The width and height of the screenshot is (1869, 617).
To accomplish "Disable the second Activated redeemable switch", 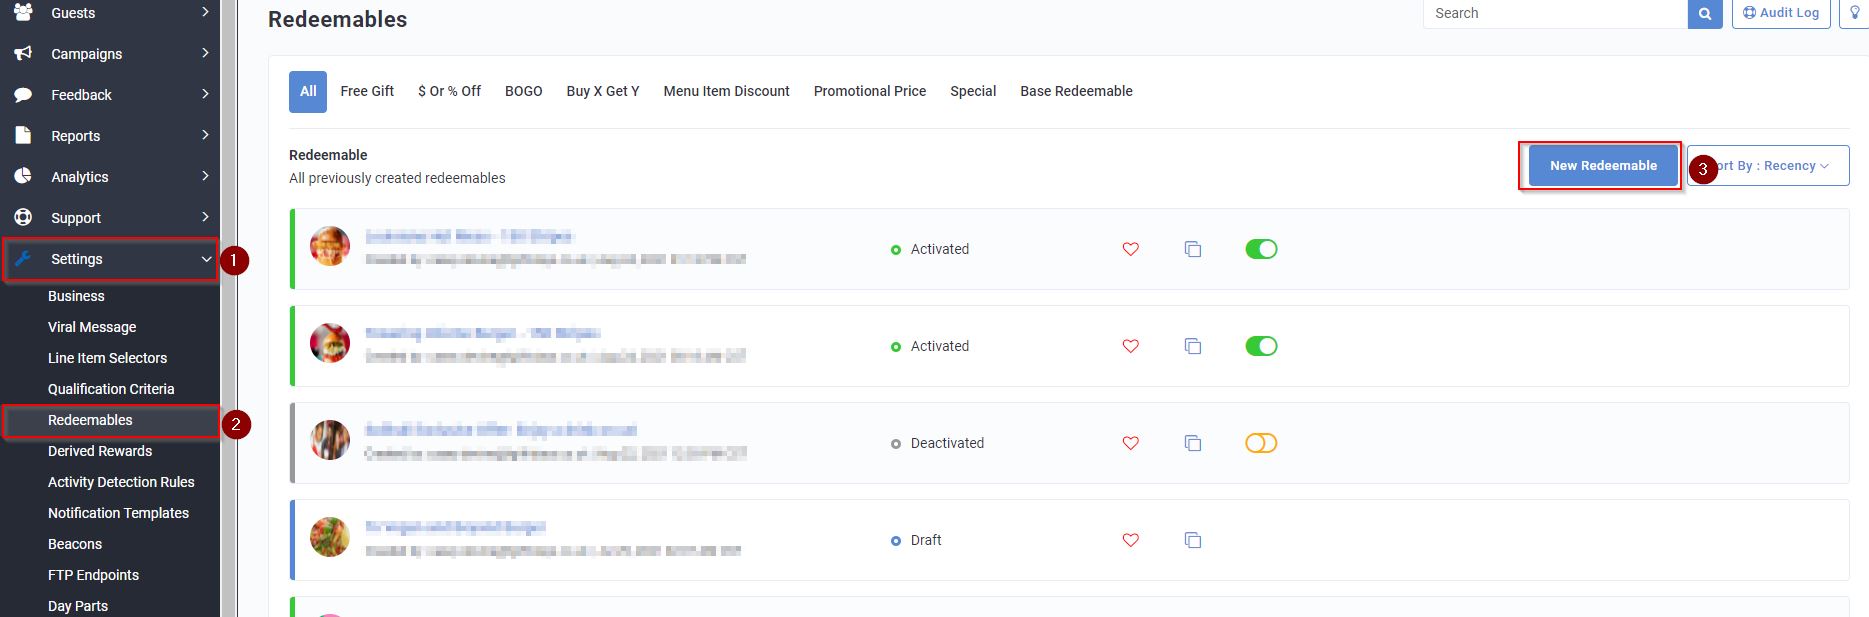I will pos(1260,346).
